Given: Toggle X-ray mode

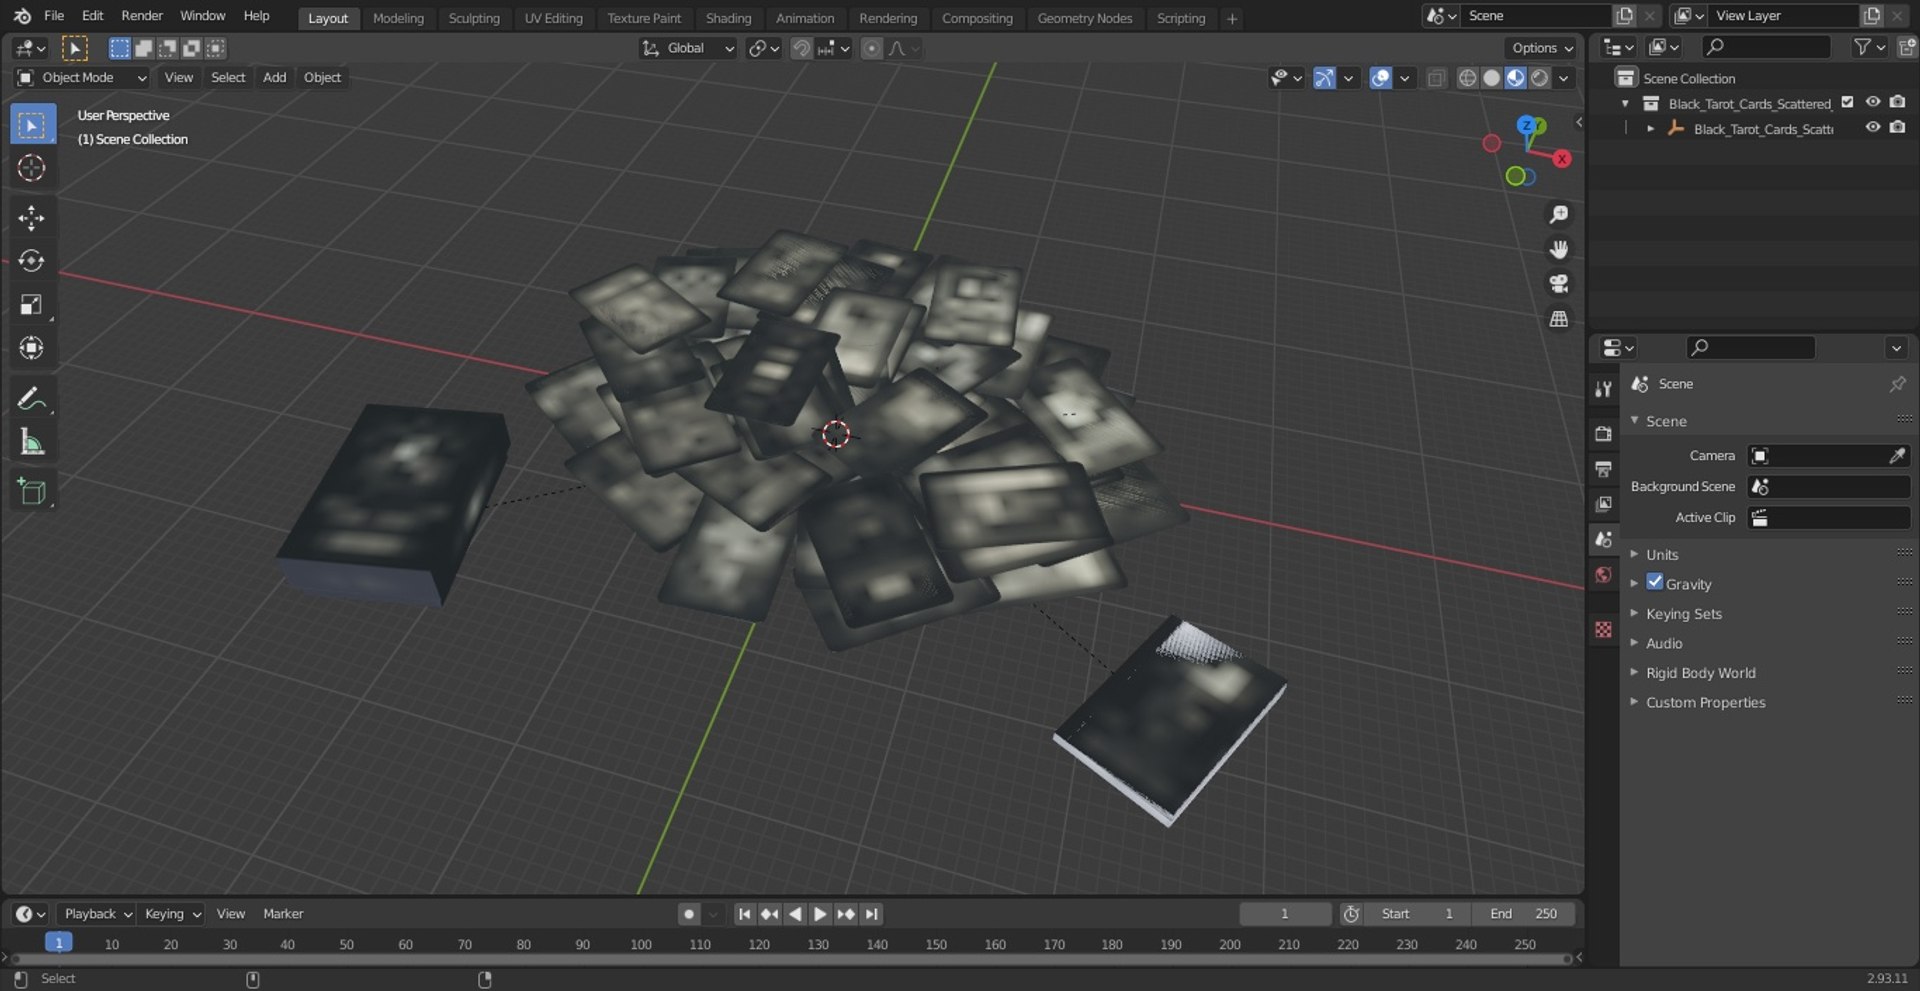Looking at the screenshot, I should click(x=1436, y=78).
